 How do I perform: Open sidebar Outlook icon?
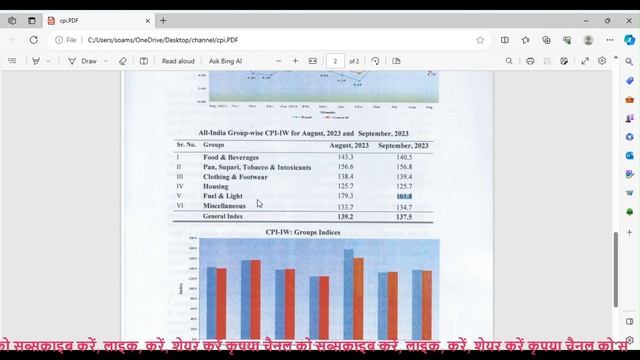click(x=629, y=156)
